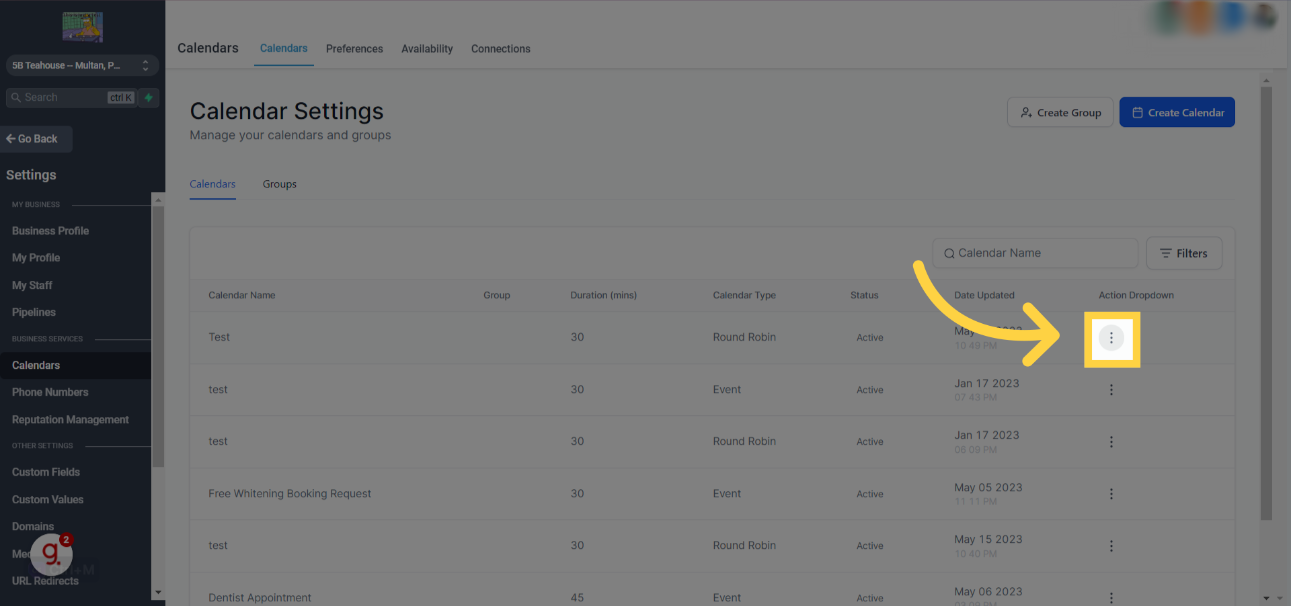
Task: Click the Create Group button
Action: (x=1060, y=112)
